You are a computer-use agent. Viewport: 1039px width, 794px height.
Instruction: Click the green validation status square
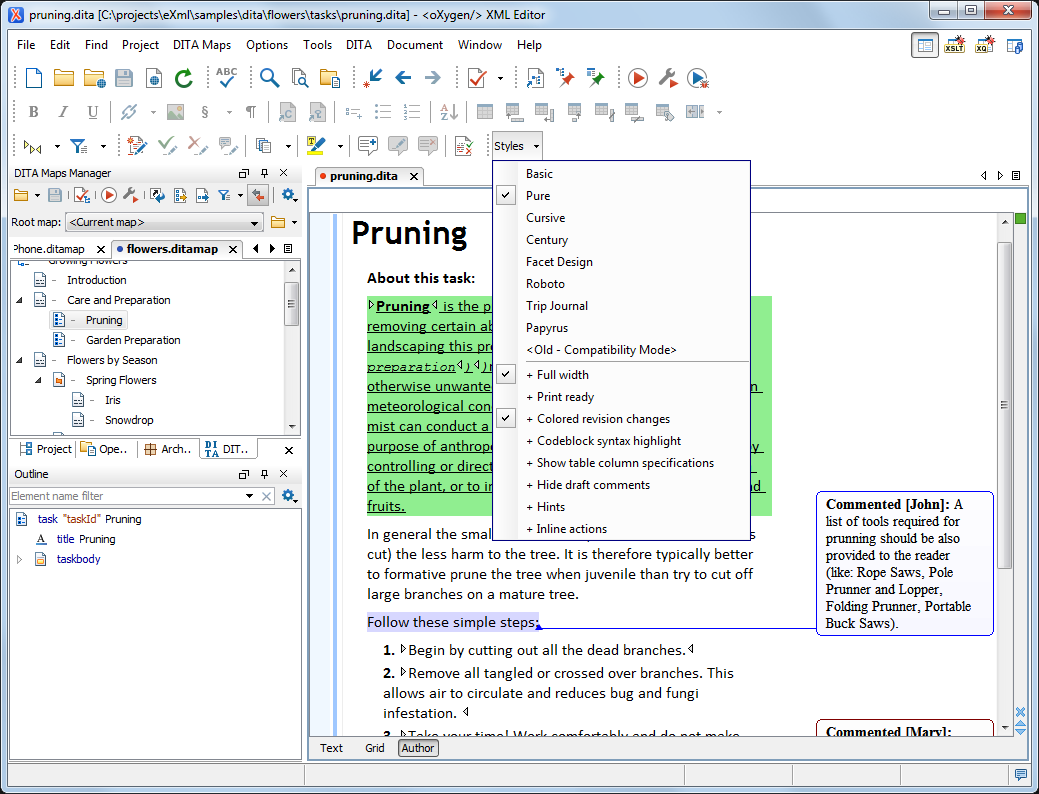[1020, 219]
